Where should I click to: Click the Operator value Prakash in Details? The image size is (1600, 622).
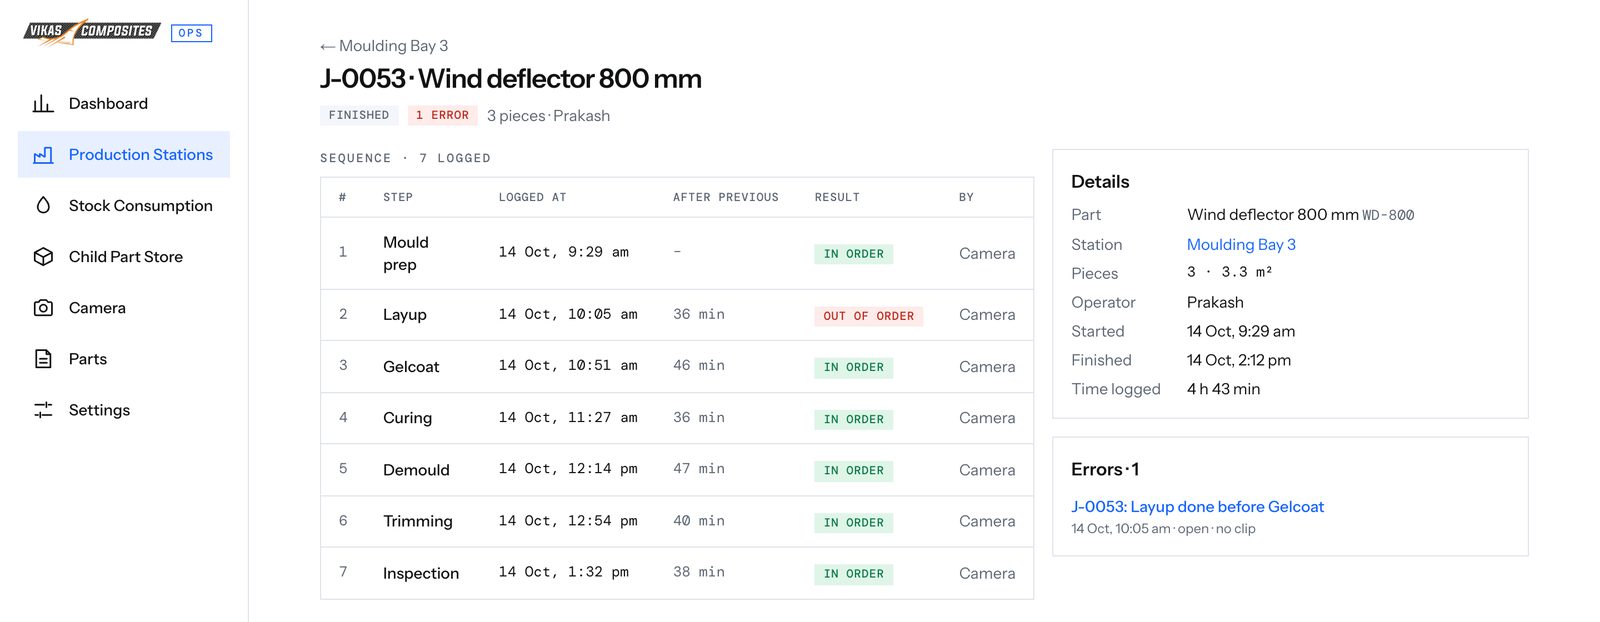(x=1215, y=303)
